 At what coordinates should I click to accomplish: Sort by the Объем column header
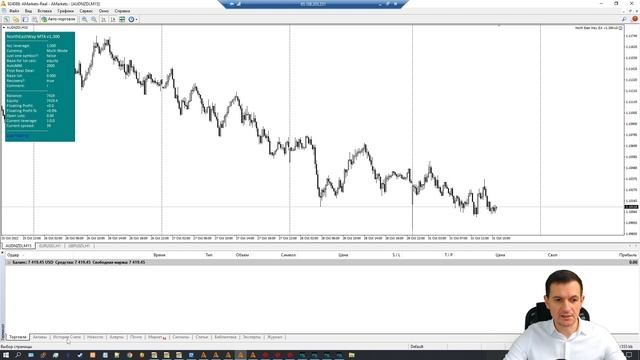(242, 255)
